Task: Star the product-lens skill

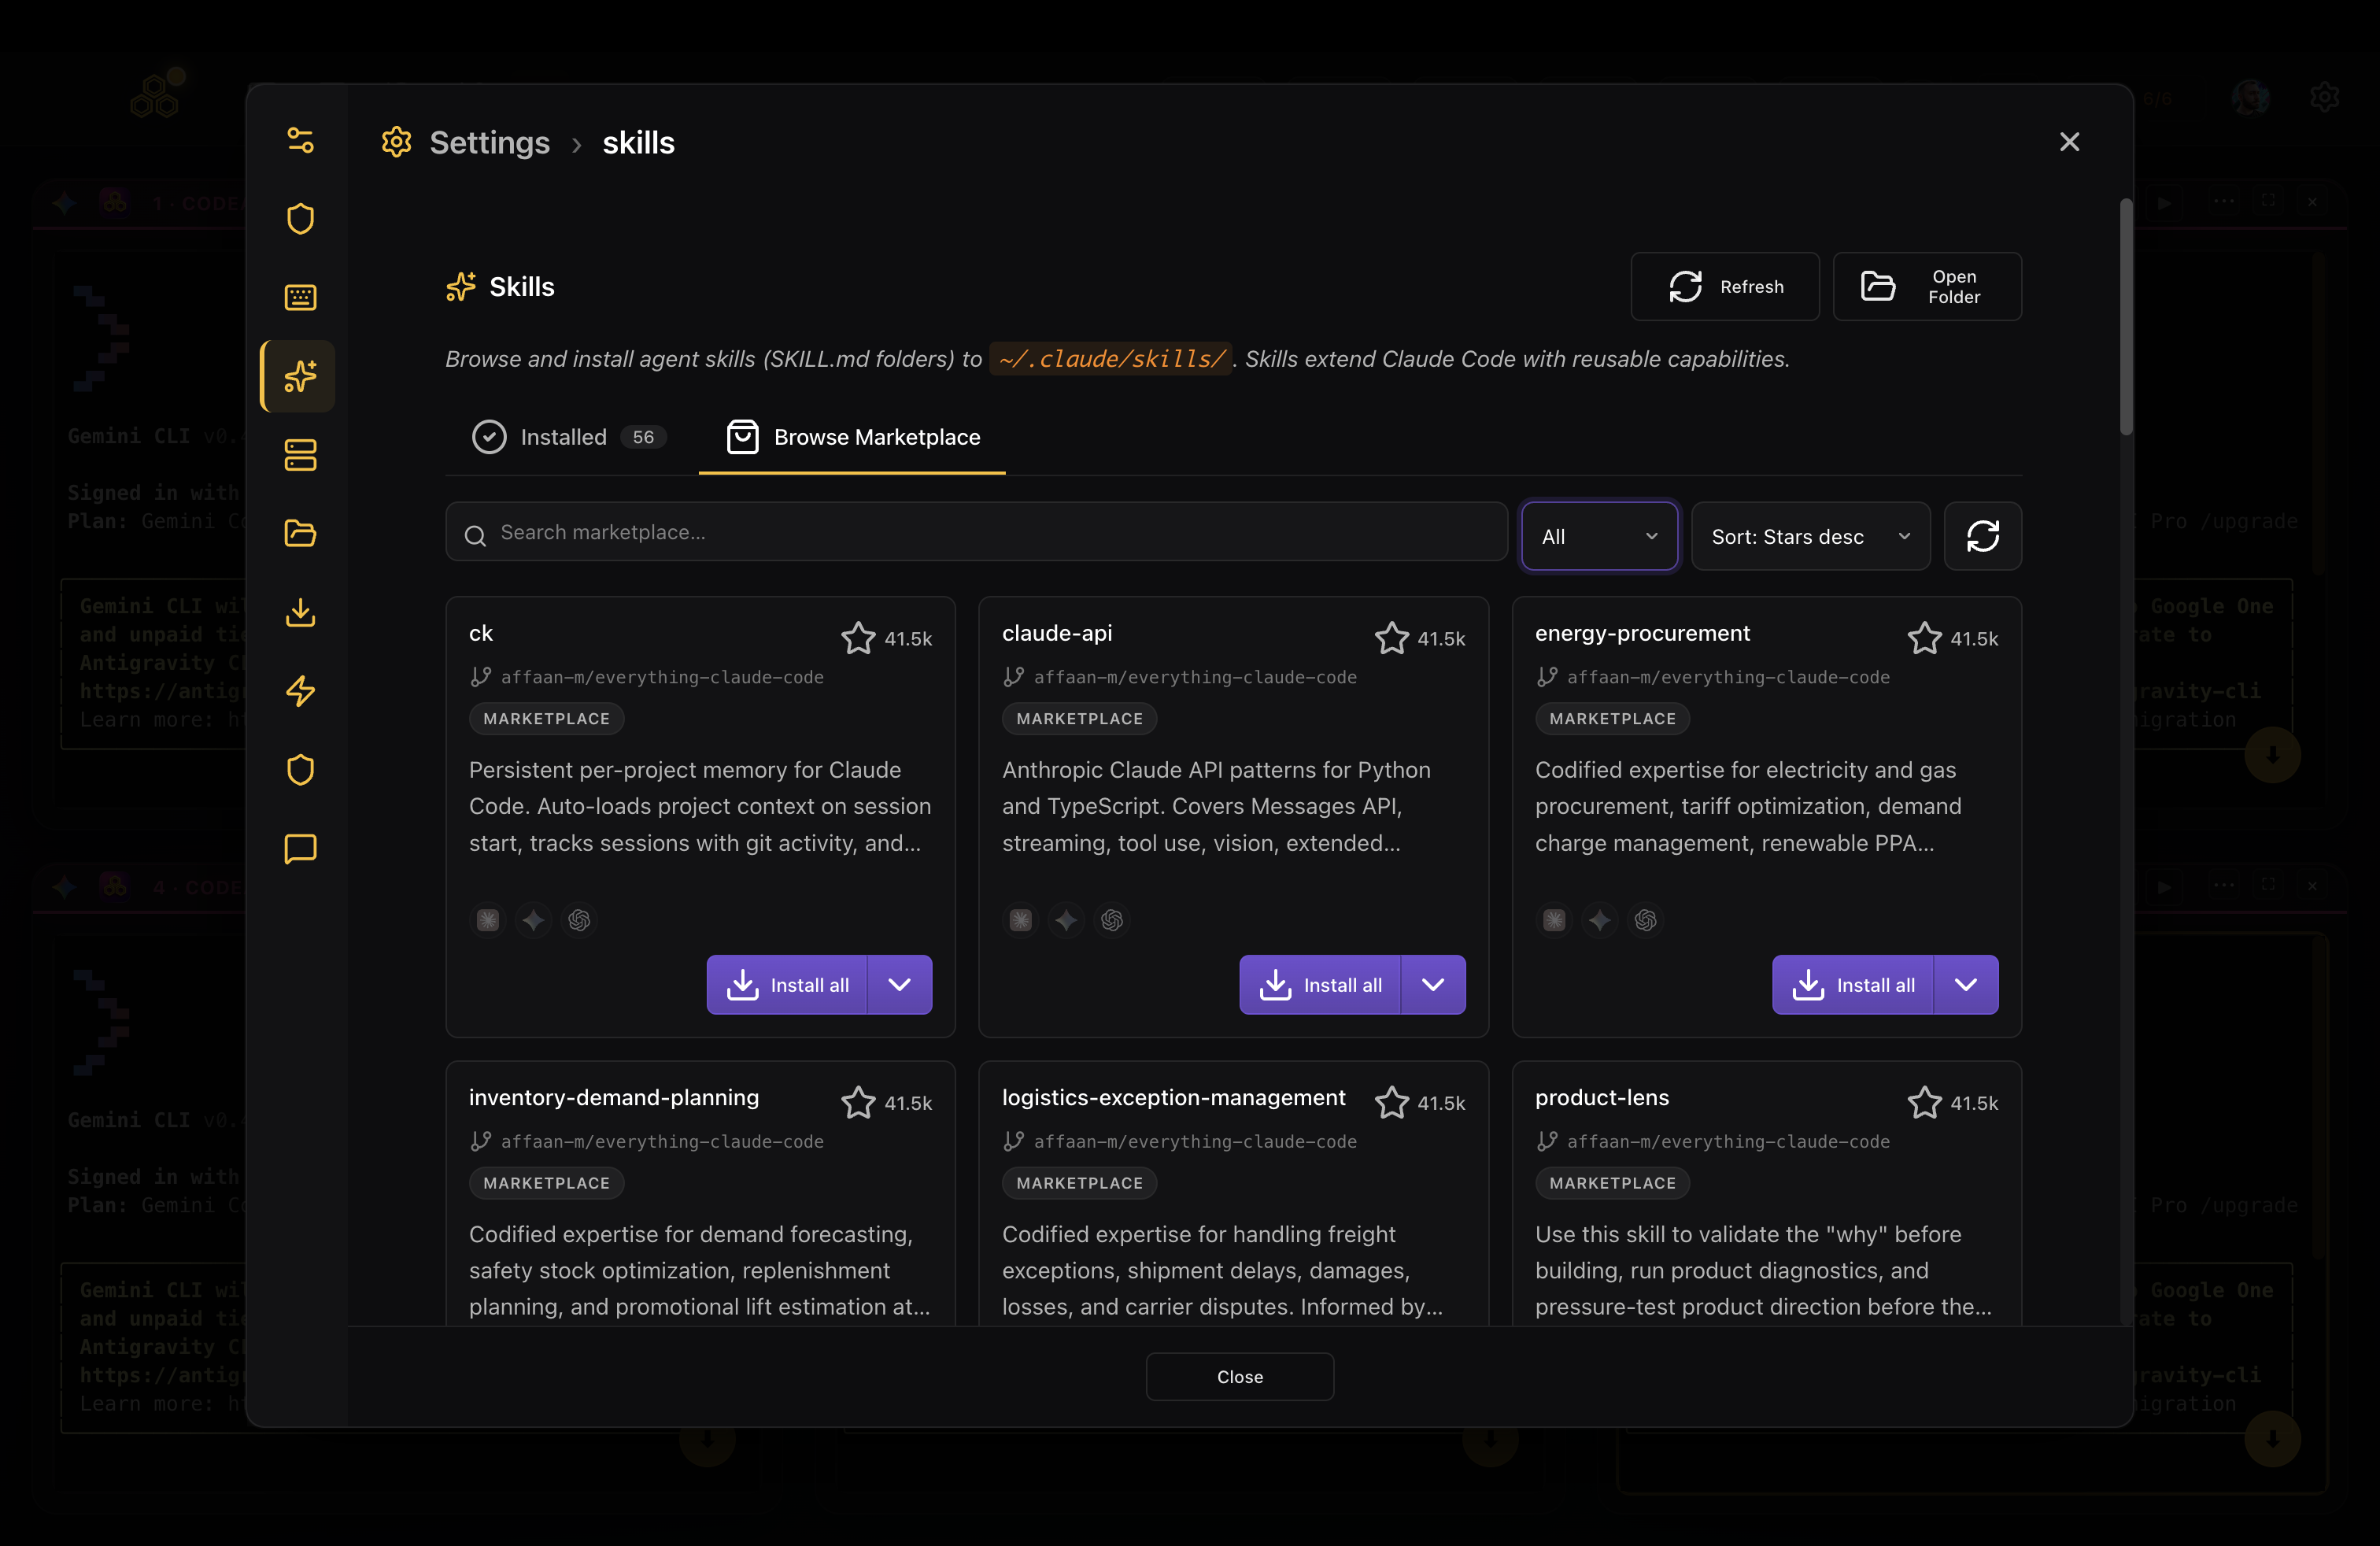Action: point(1924,1102)
